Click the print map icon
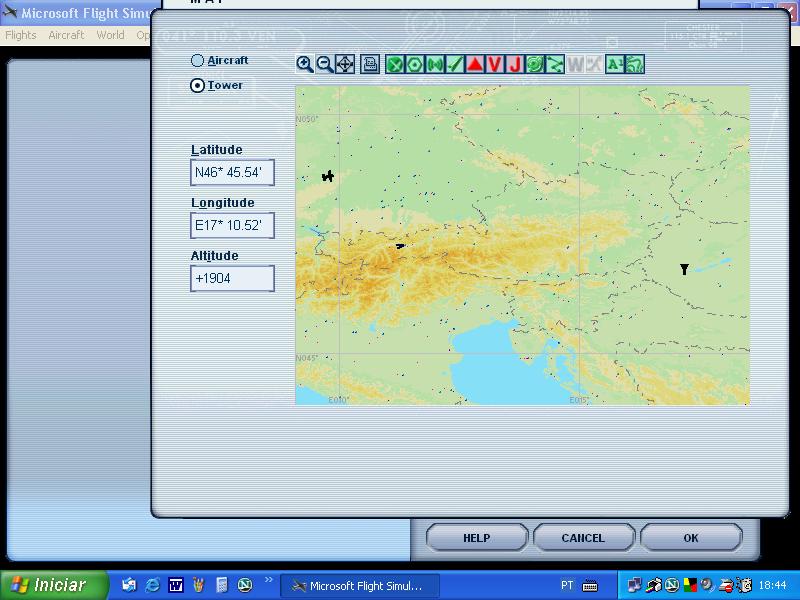The image size is (800, 600). [370, 64]
